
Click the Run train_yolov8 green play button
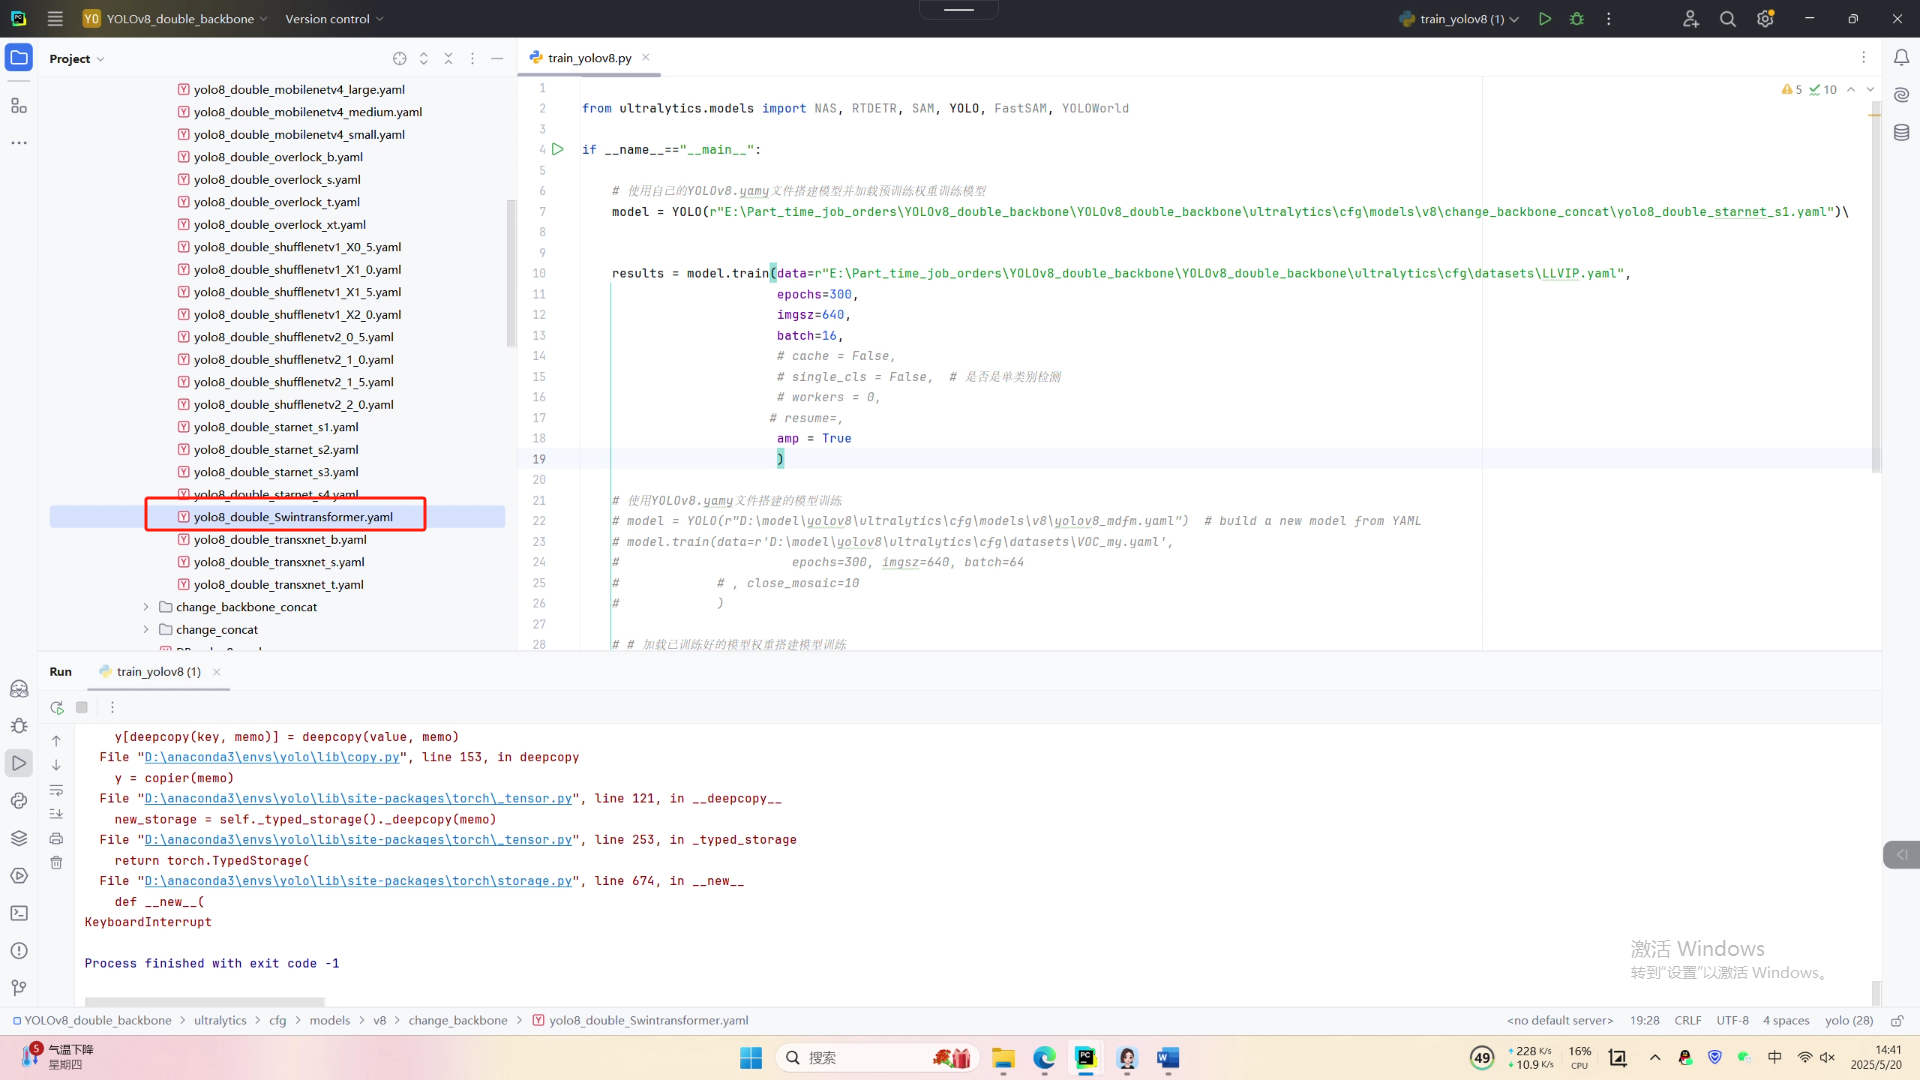[1545, 19]
